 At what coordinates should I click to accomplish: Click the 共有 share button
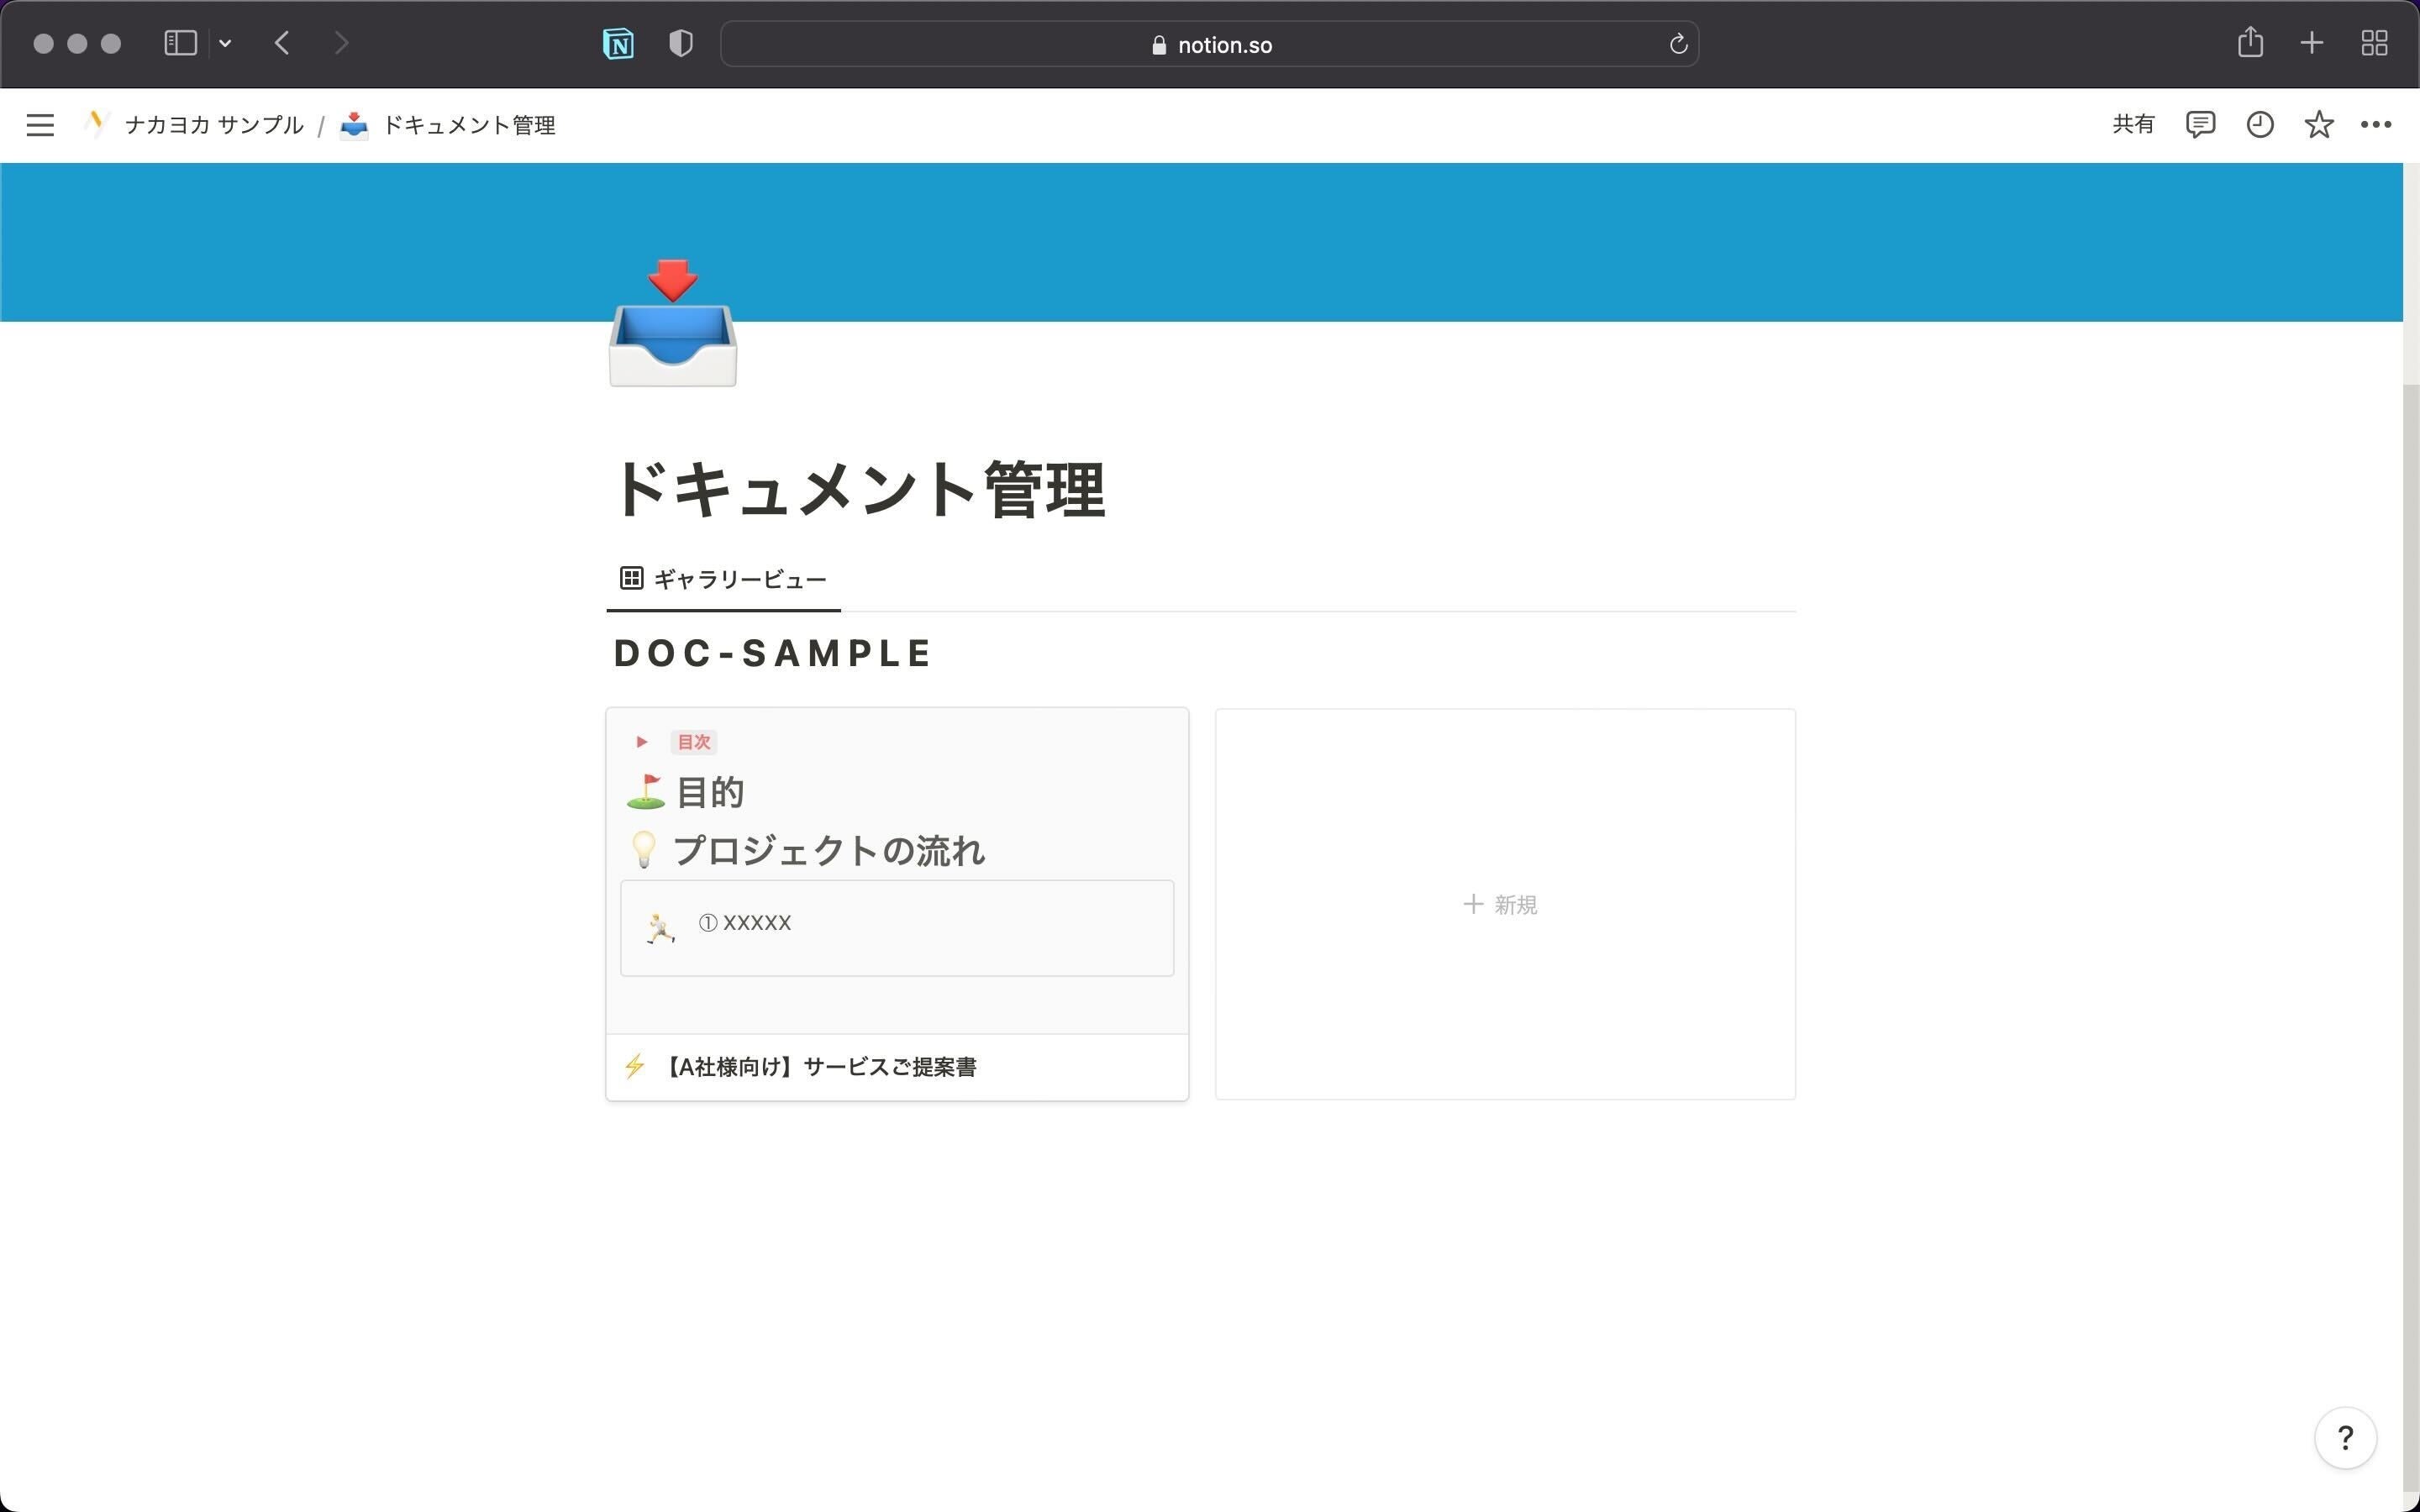(x=2133, y=124)
